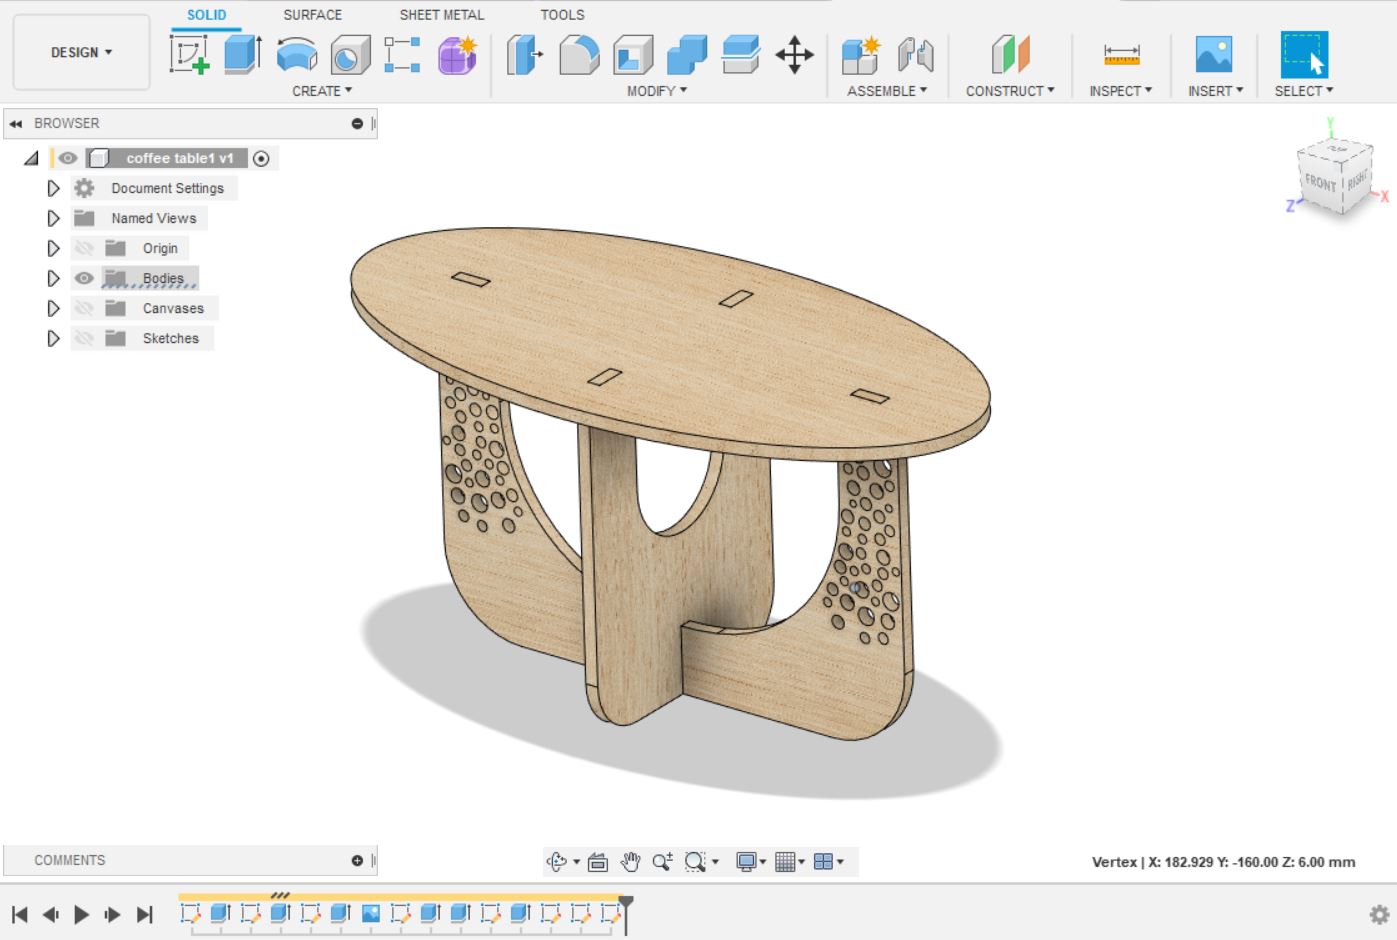The height and width of the screenshot is (940, 1397).
Task: Expand the Document Settings tree node
Action: tap(54, 188)
